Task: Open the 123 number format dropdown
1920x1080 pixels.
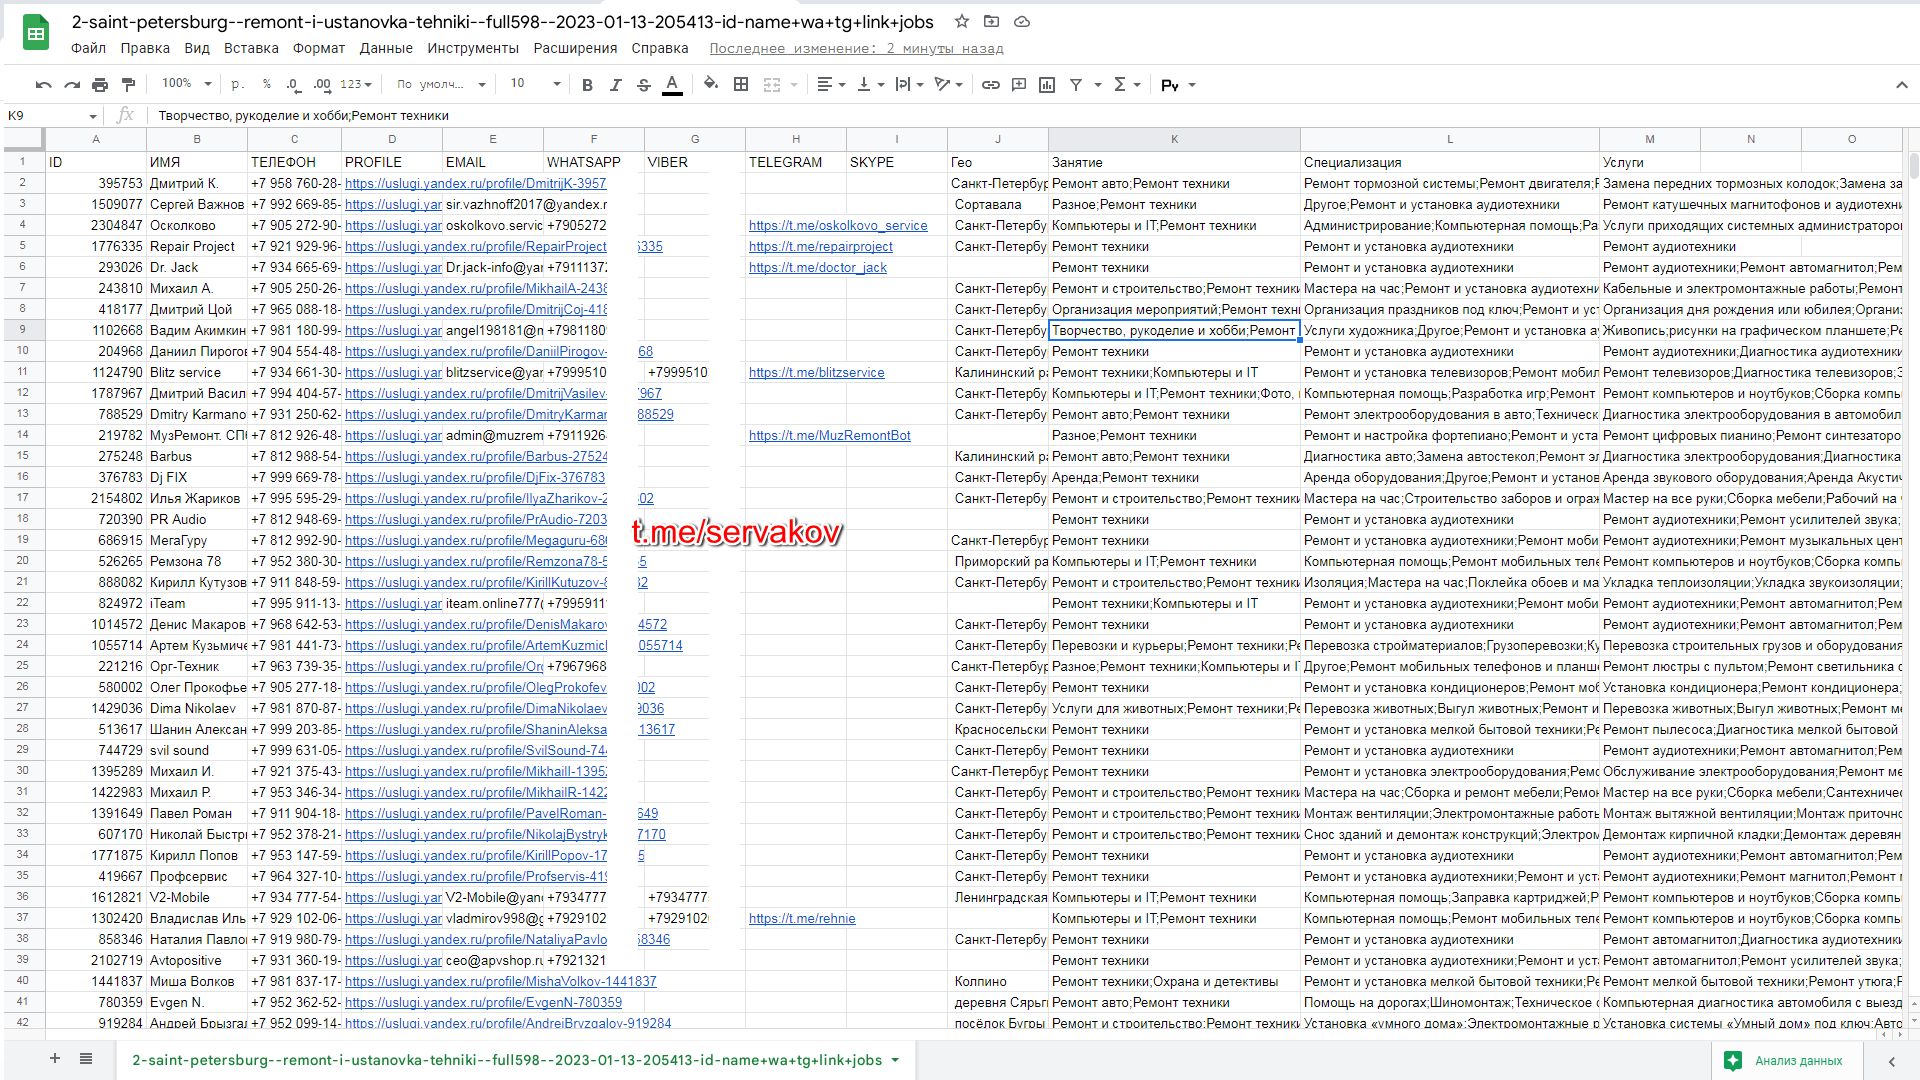Action: [x=356, y=85]
